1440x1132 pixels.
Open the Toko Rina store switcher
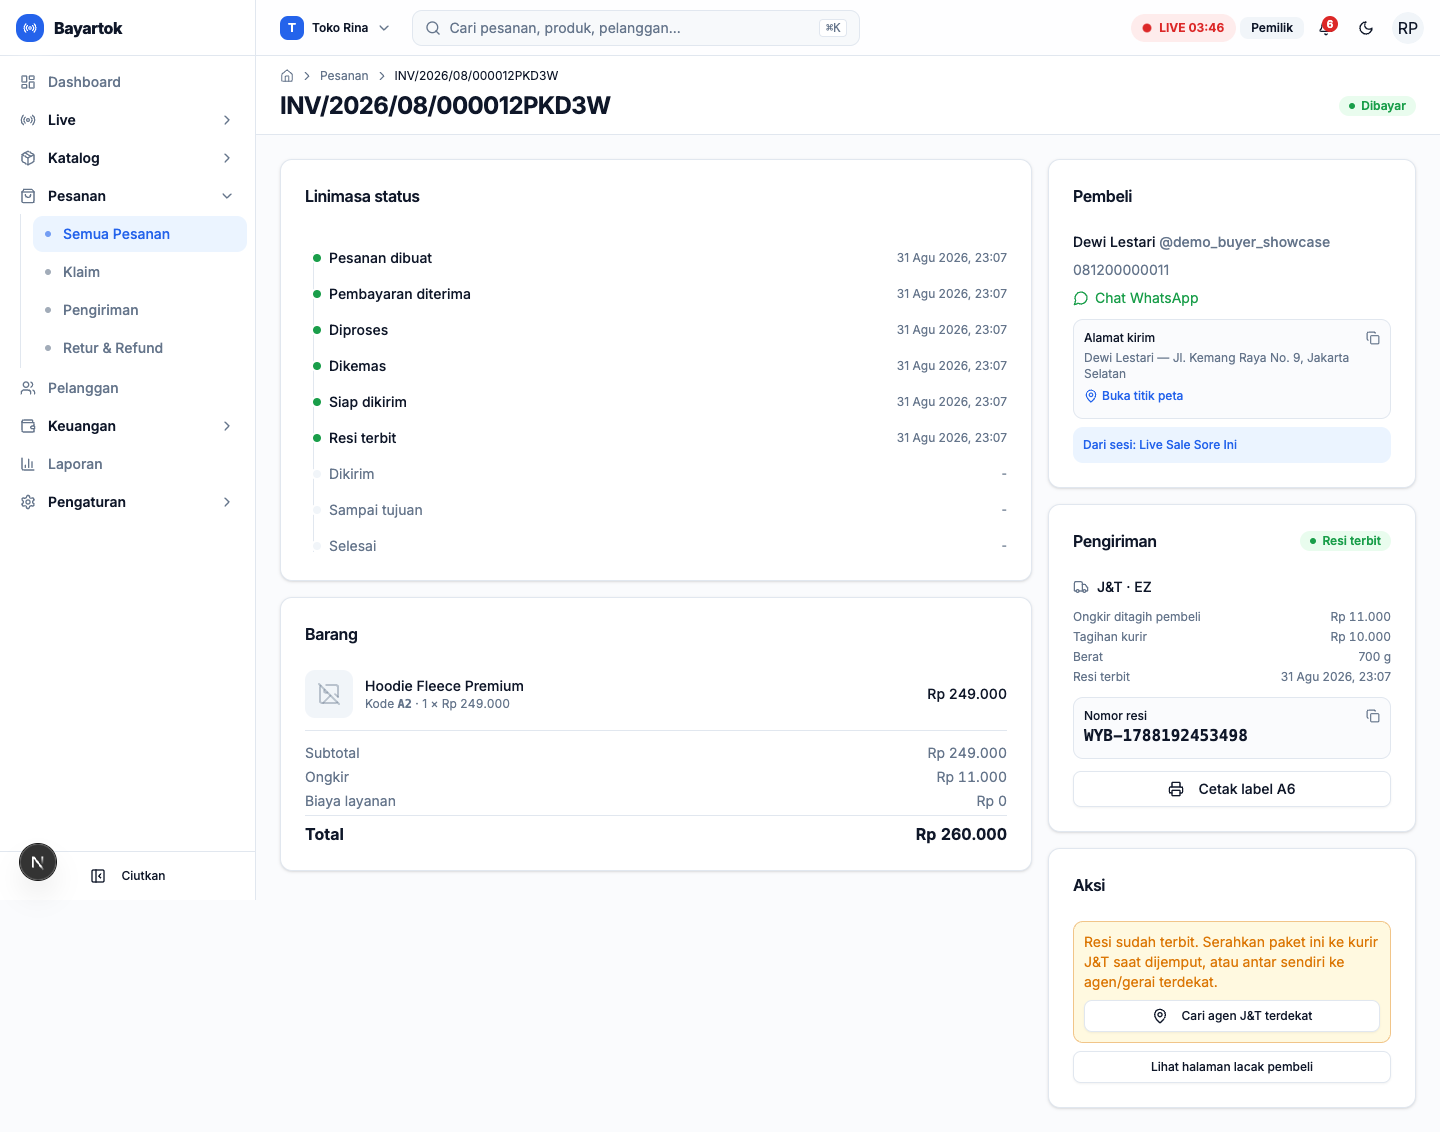(335, 28)
